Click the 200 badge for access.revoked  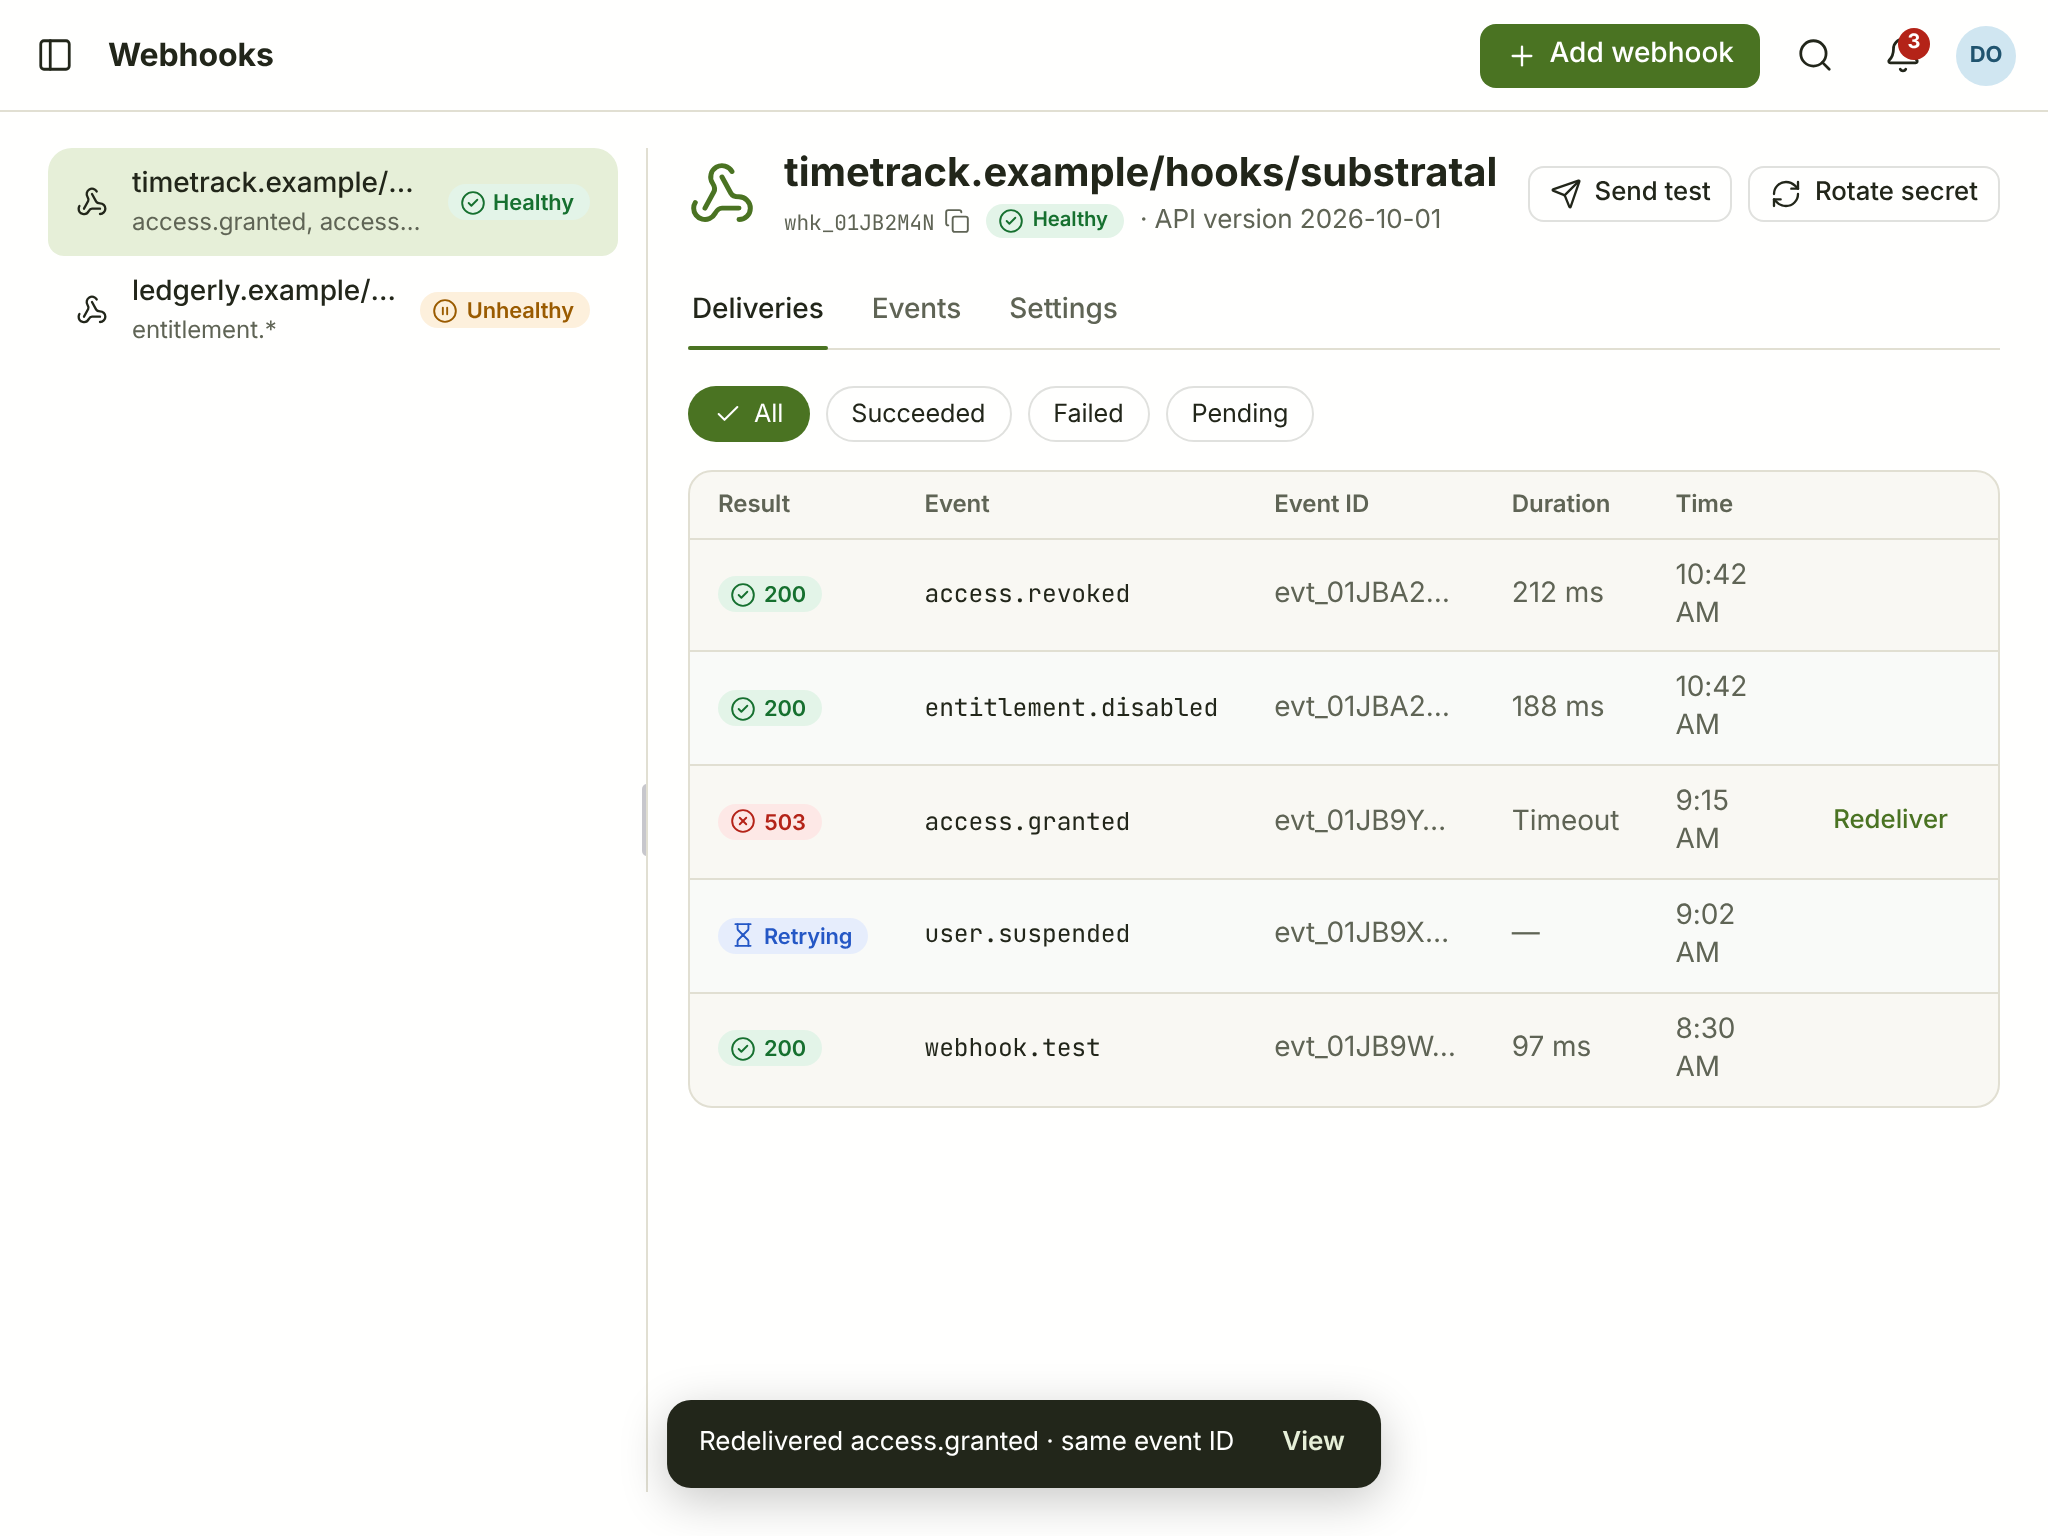[769, 594]
